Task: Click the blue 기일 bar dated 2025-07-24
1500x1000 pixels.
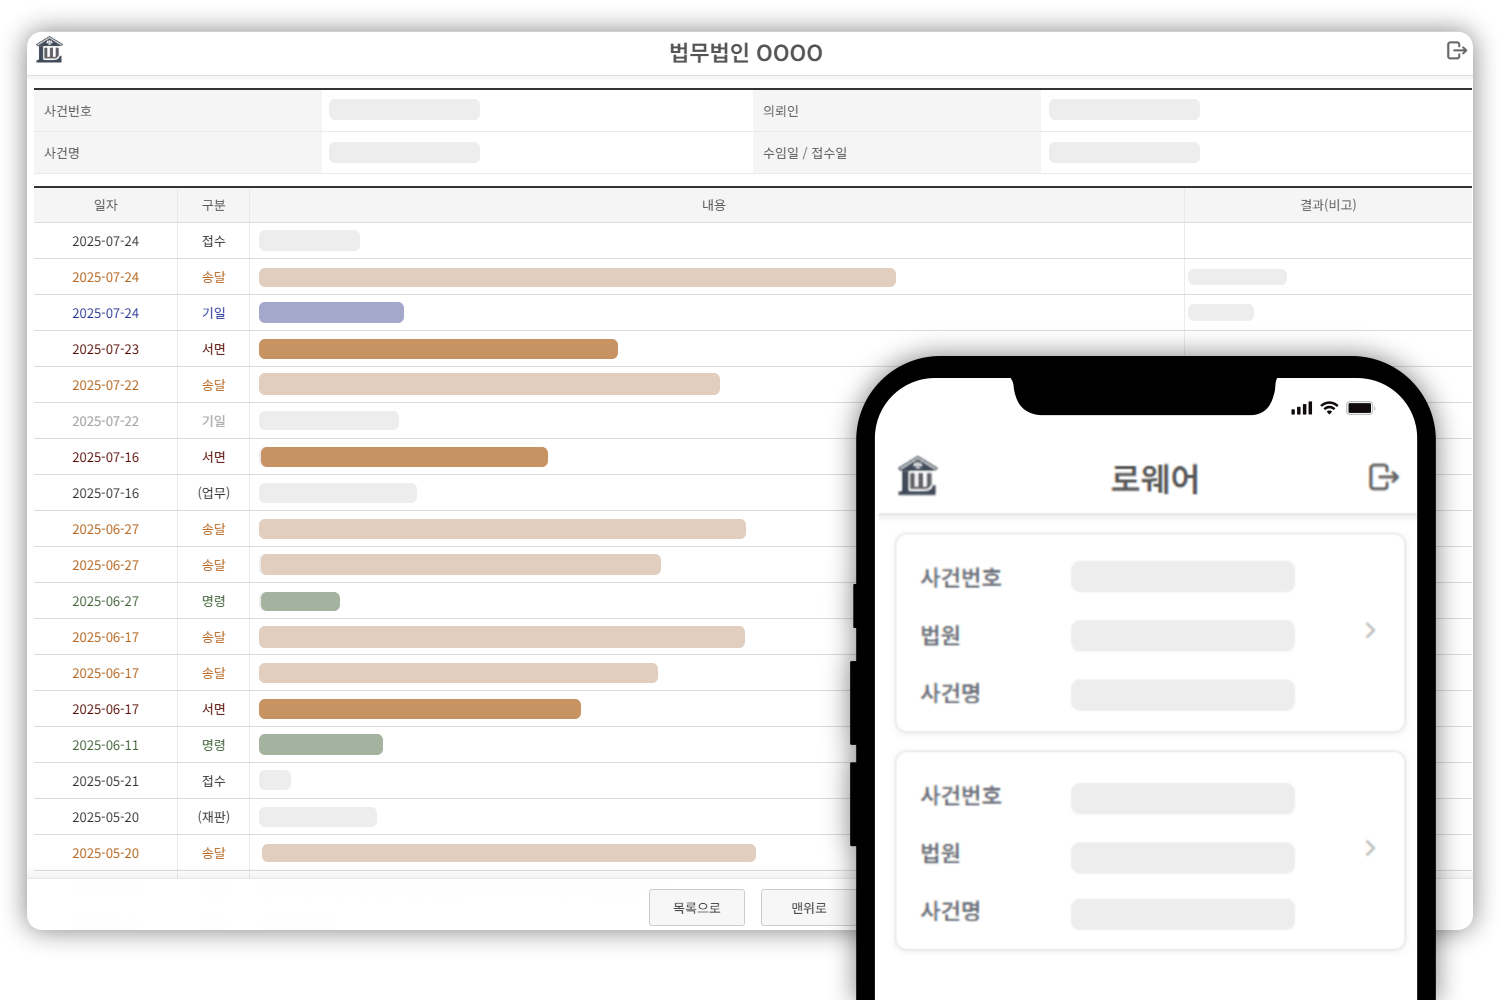Action: (331, 313)
